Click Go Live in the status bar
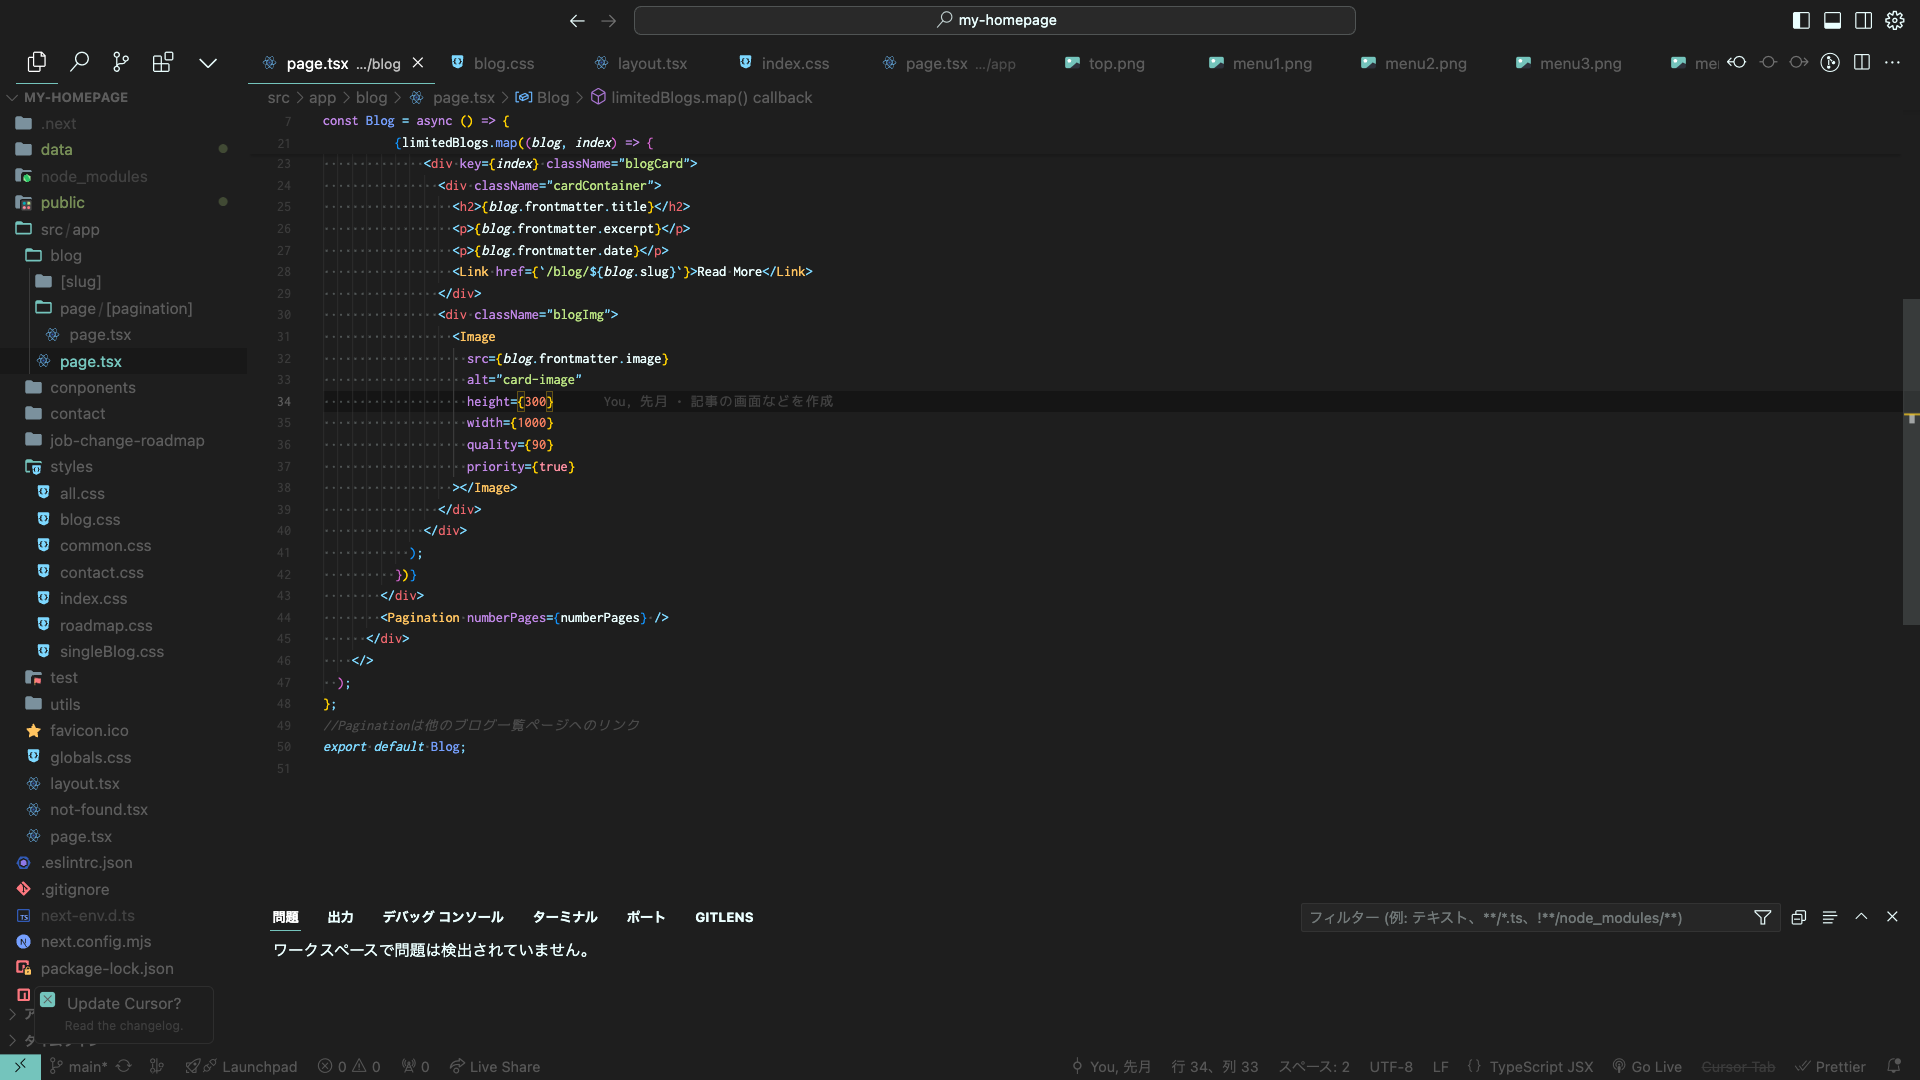 click(x=1647, y=1067)
